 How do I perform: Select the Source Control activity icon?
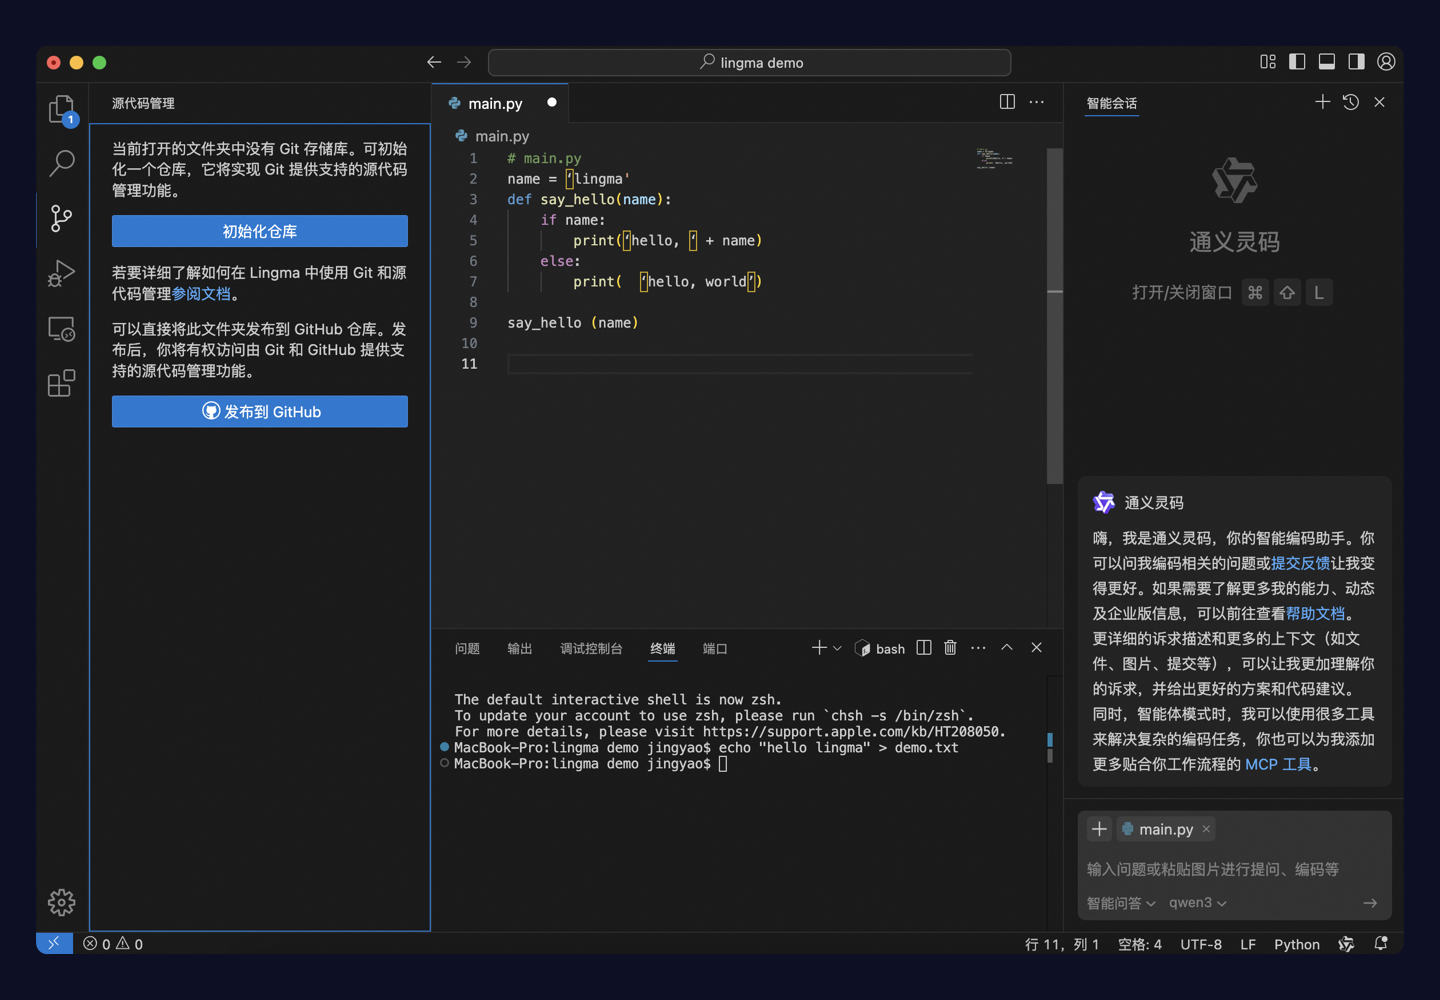point(62,218)
